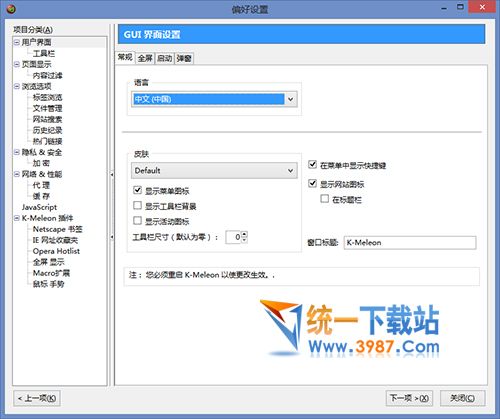Collapse the 隐私 & 安全 tree node

coord(17,152)
